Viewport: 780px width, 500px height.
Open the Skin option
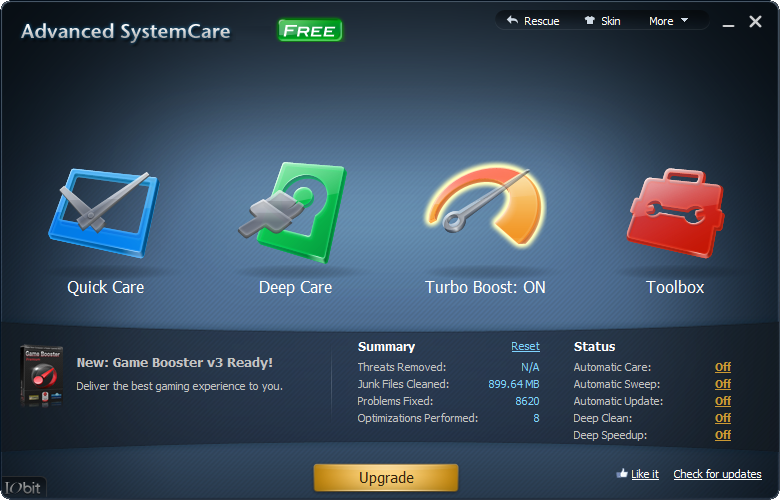tap(602, 21)
